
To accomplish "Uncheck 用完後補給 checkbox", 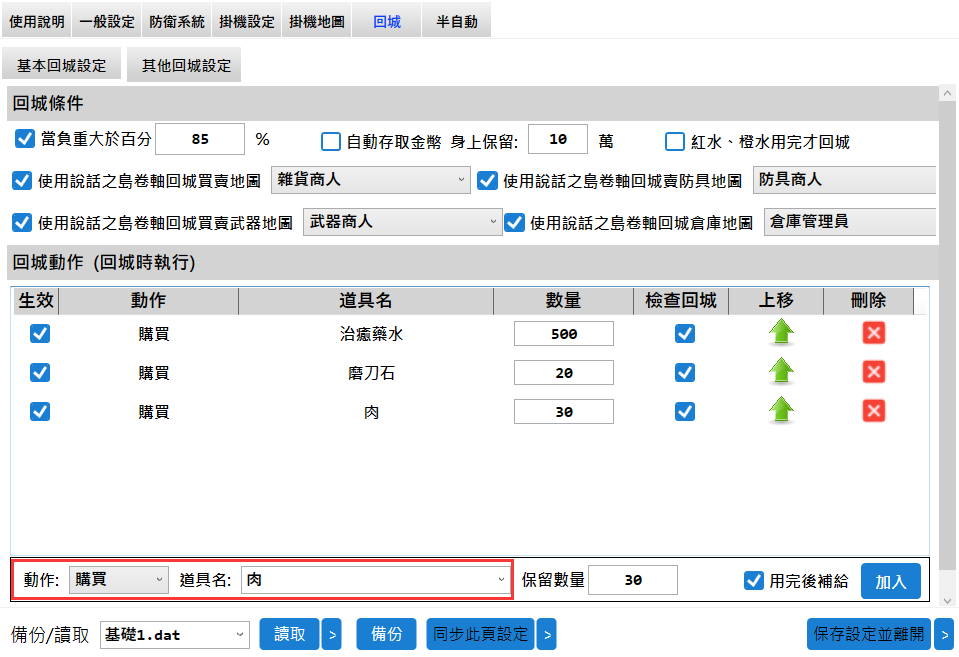I will pos(754,580).
